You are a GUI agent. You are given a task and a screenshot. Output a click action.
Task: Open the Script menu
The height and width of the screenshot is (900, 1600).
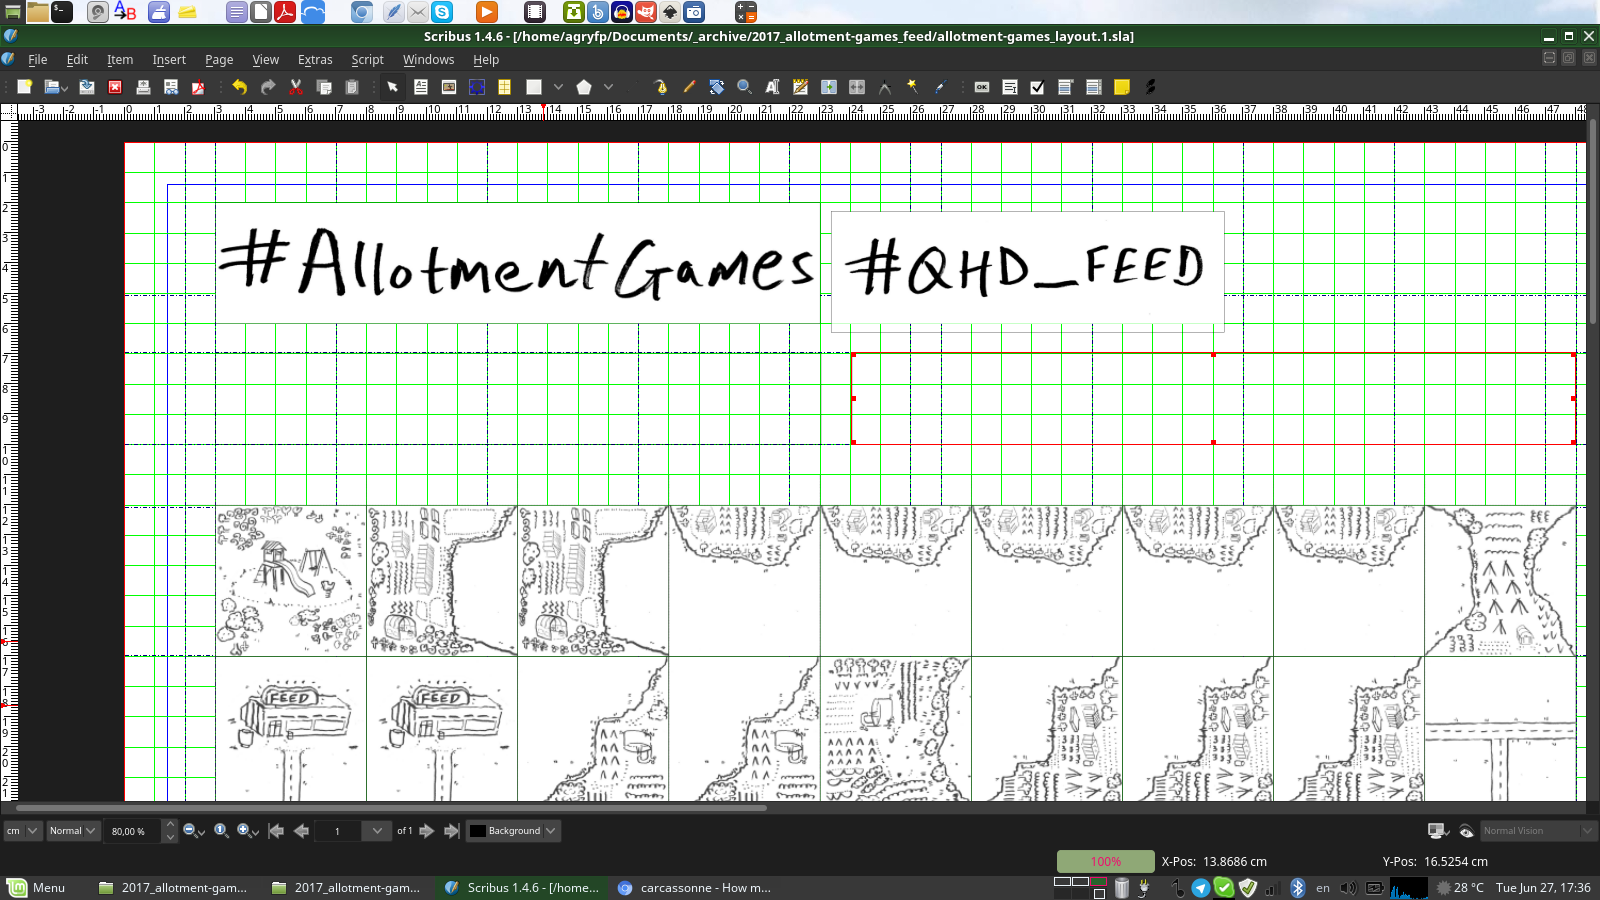[367, 60]
